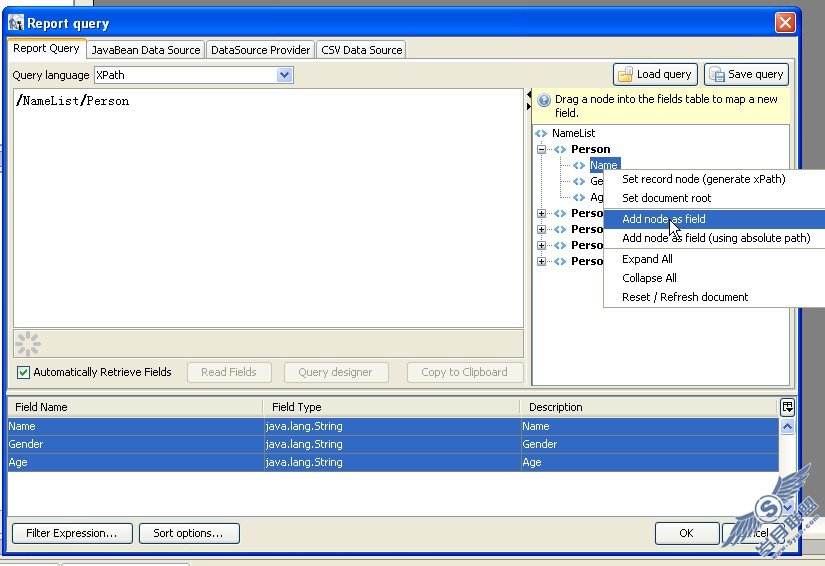
Task: Select the Gender row in fields table
Action: click(x=393, y=444)
